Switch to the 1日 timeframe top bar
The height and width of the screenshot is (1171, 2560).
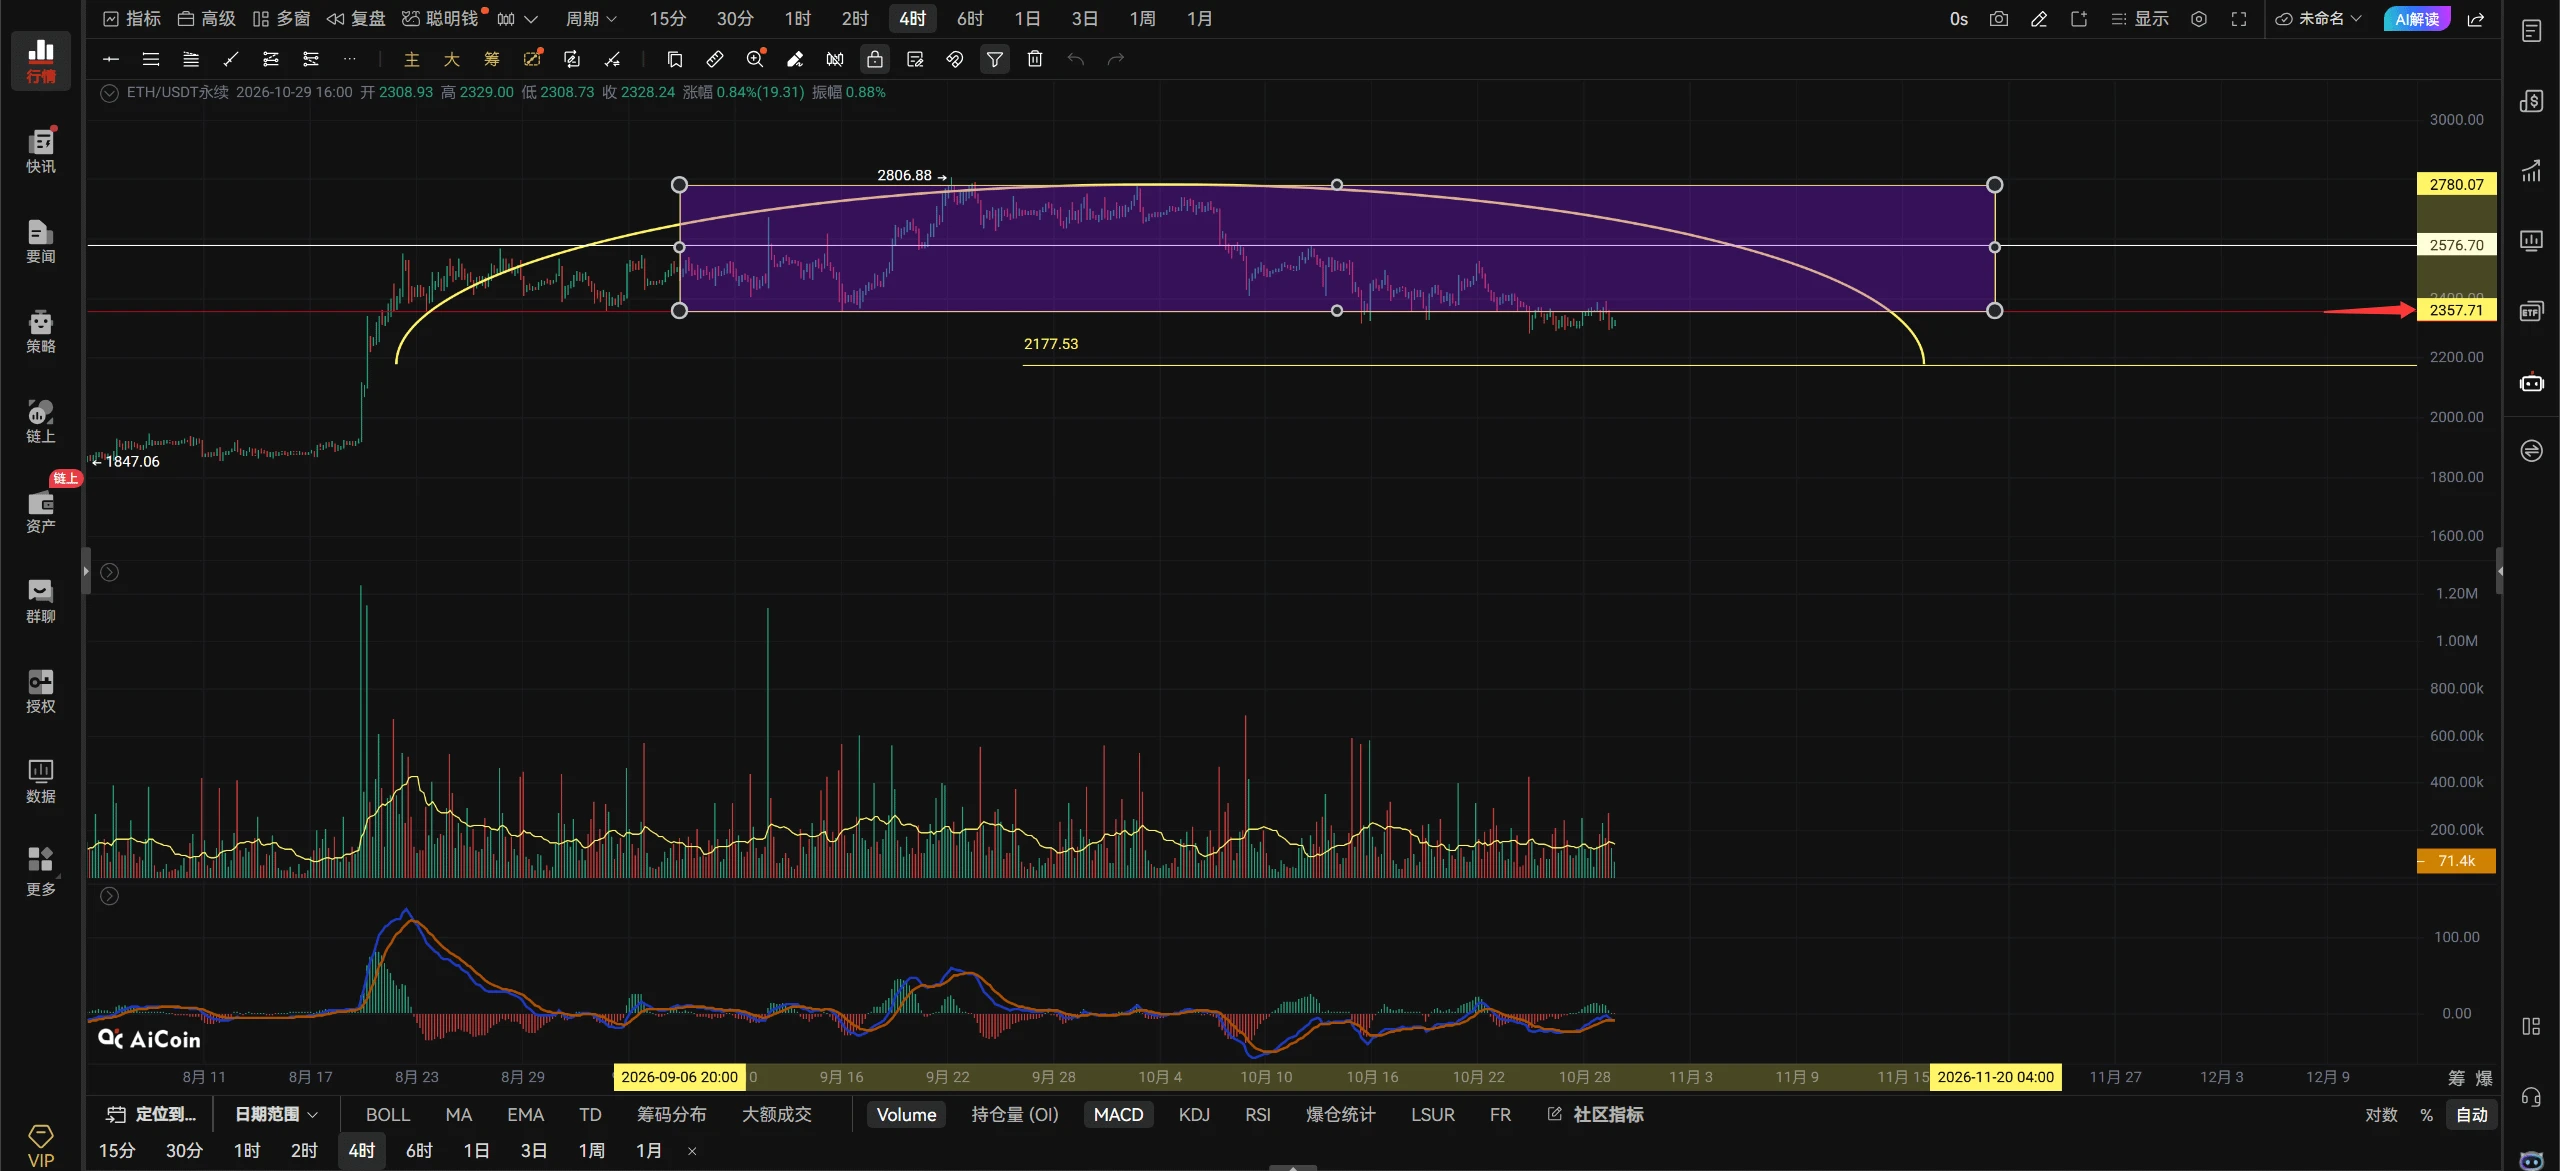pyautogui.click(x=1027, y=19)
